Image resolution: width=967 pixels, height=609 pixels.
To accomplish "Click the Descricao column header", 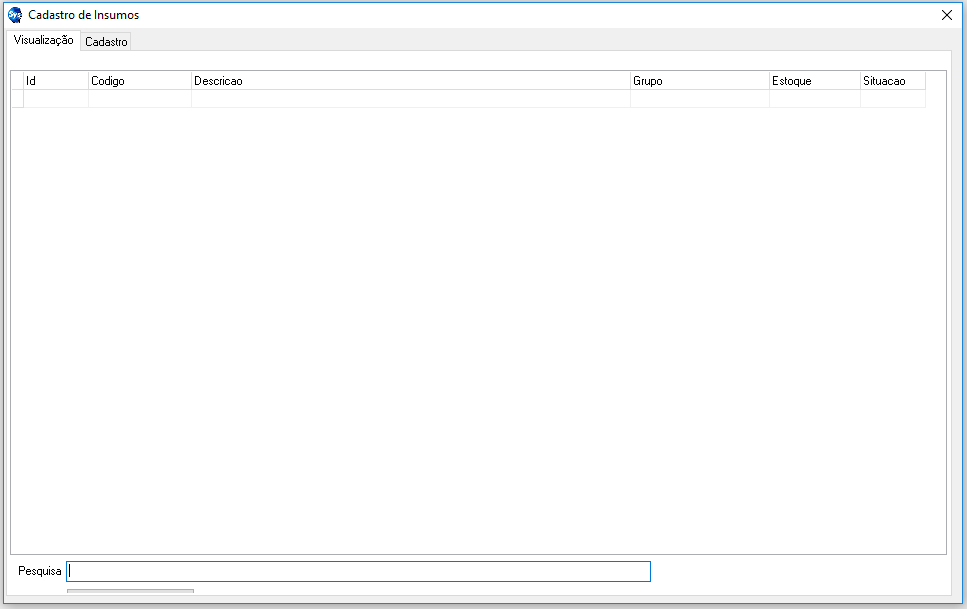I will (x=410, y=81).
